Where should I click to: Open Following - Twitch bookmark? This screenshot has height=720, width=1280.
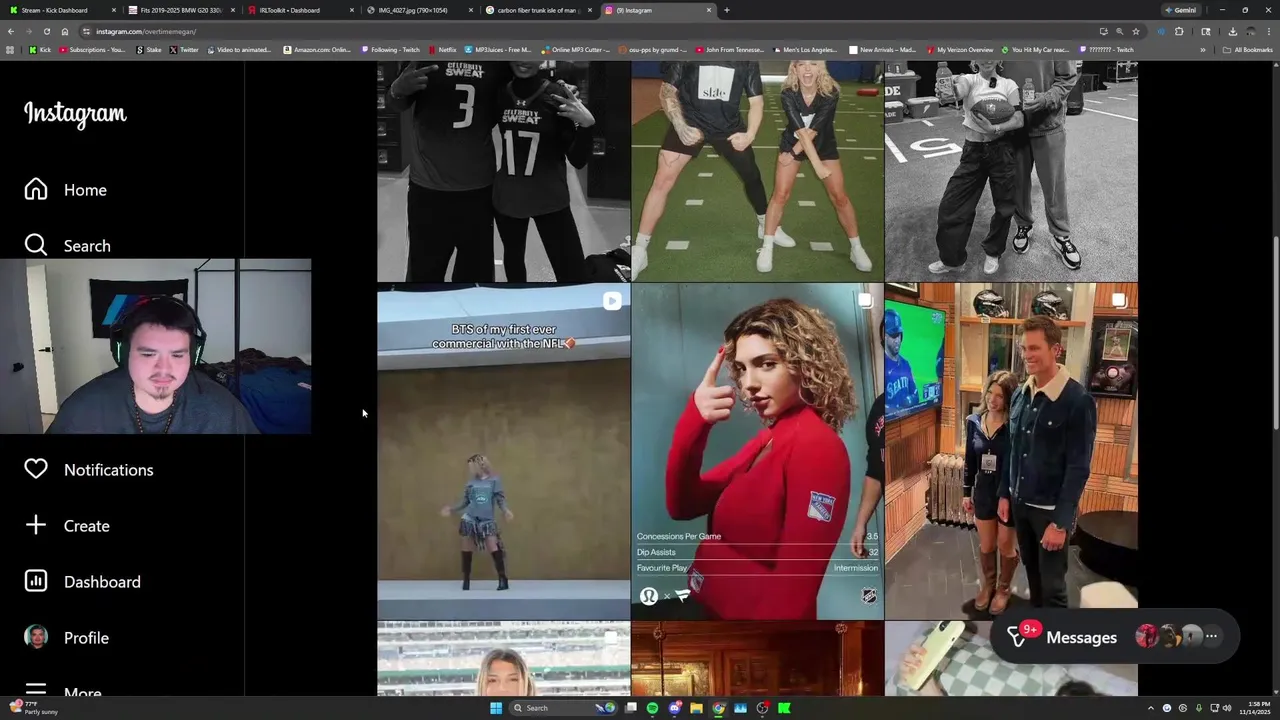pyautogui.click(x=390, y=49)
